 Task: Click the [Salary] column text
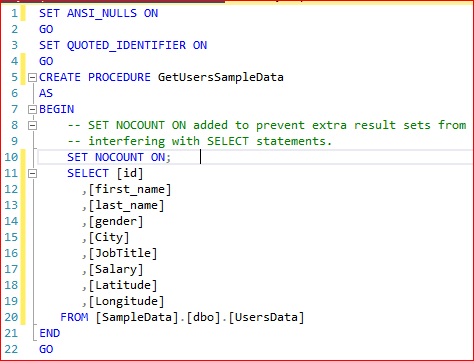coord(116,269)
